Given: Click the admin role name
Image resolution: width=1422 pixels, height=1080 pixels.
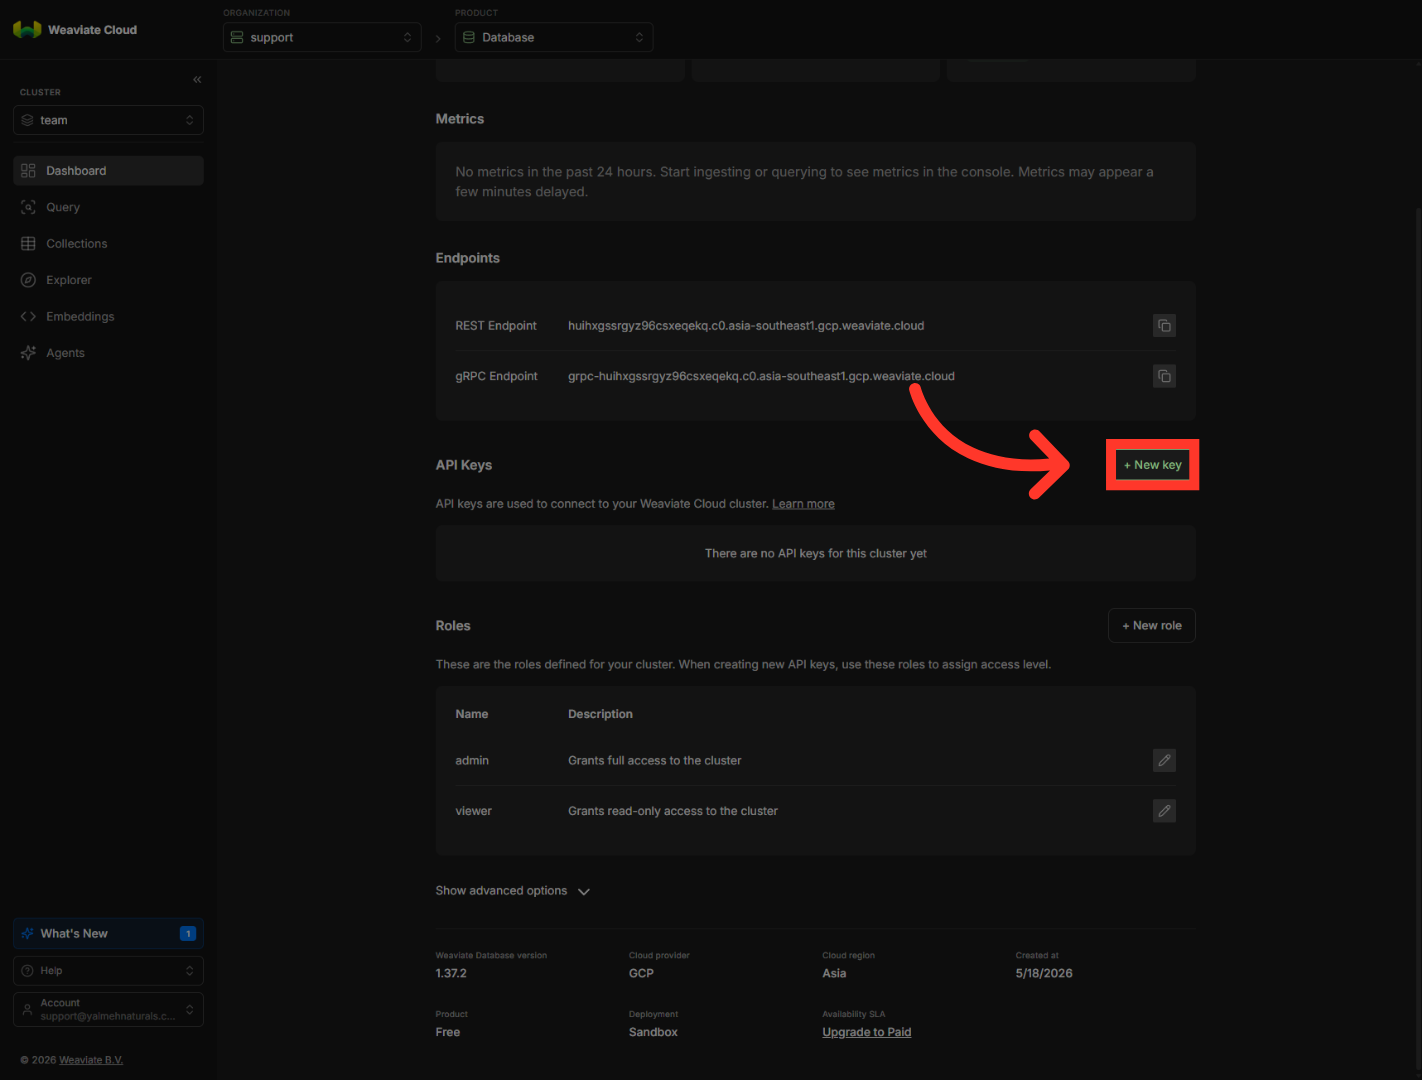Looking at the screenshot, I should (472, 761).
